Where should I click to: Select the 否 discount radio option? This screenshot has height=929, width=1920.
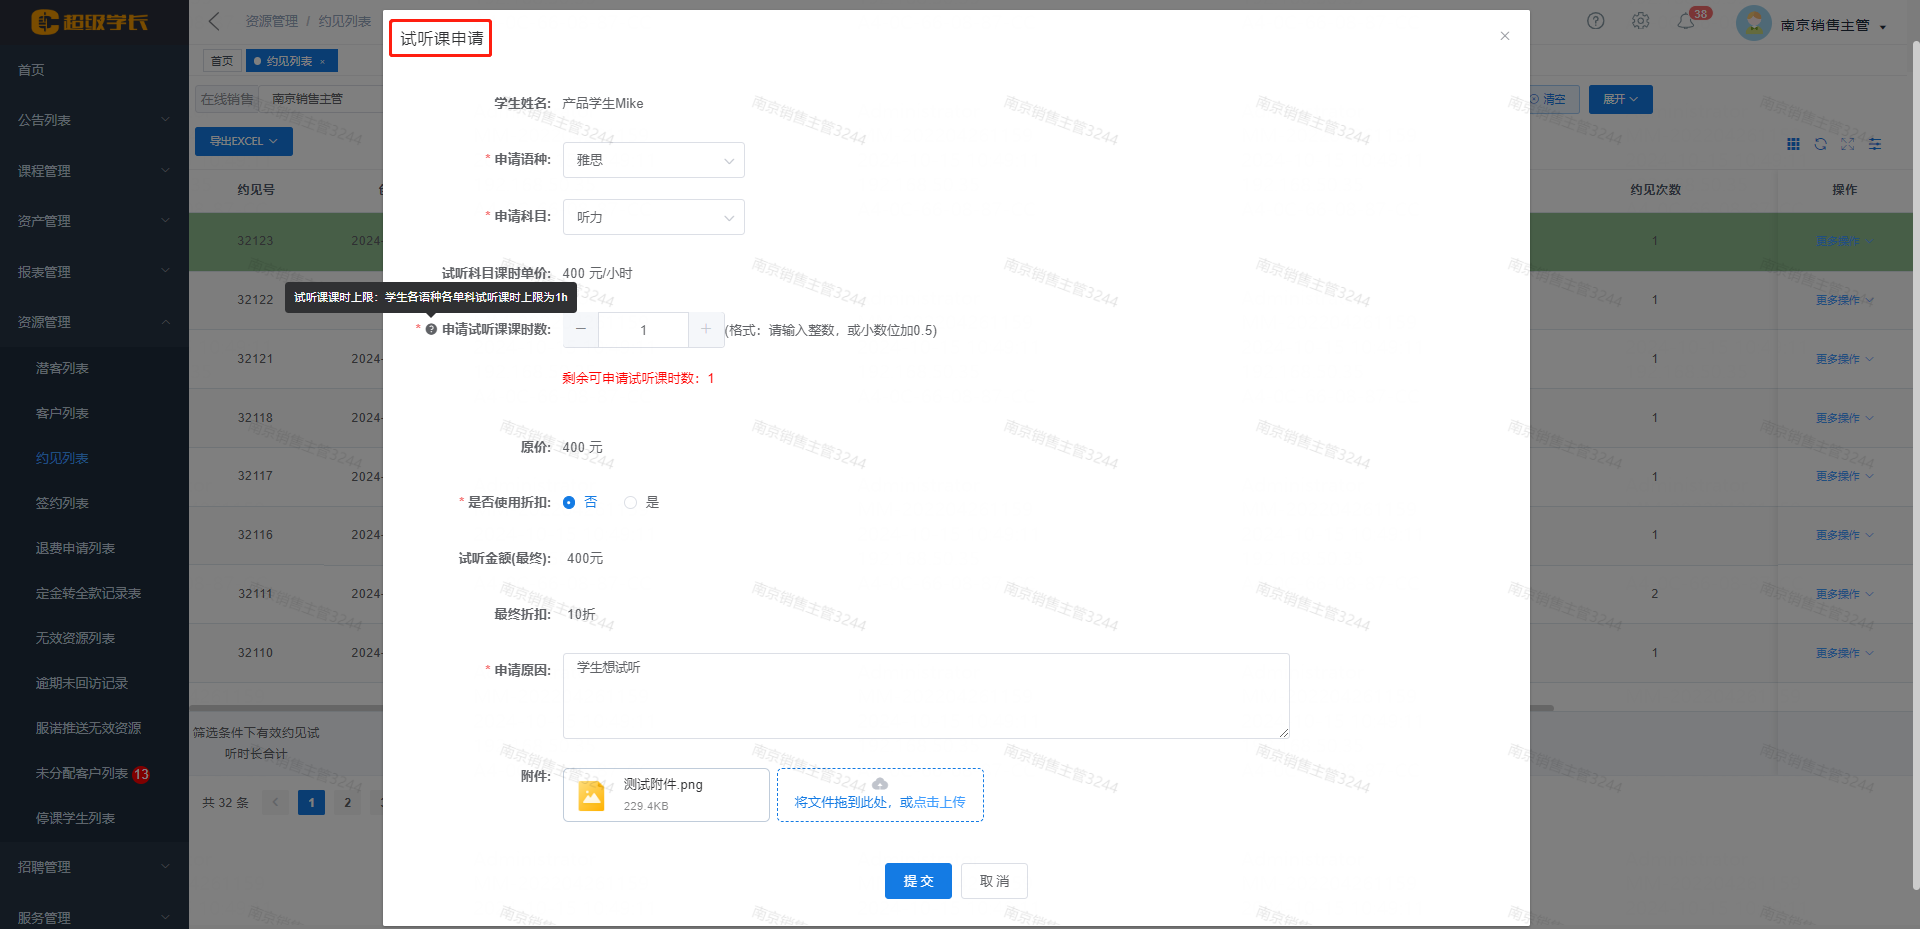point(569,503)
